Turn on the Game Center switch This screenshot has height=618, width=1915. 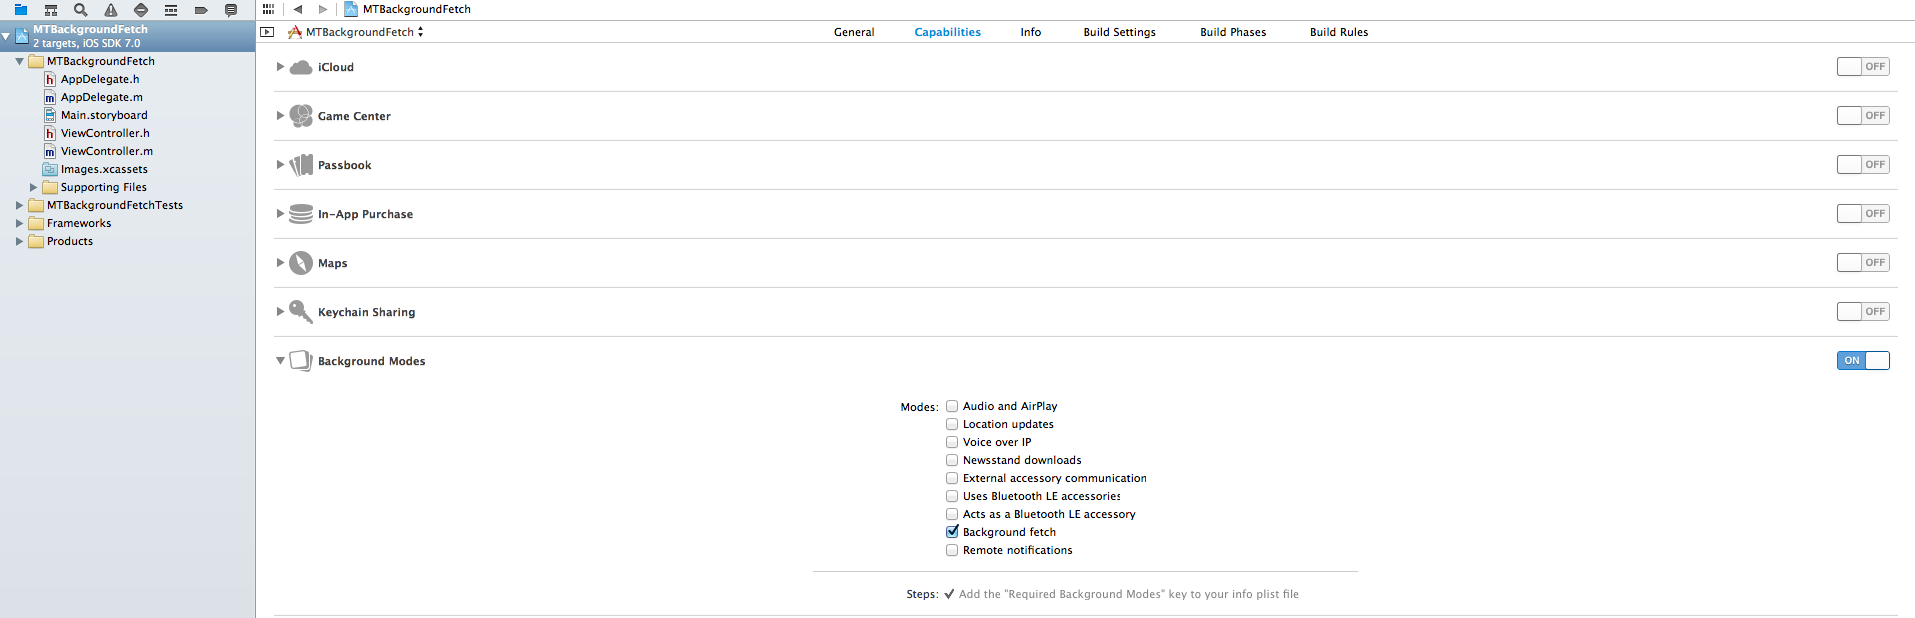click(x=1863, y=116)
